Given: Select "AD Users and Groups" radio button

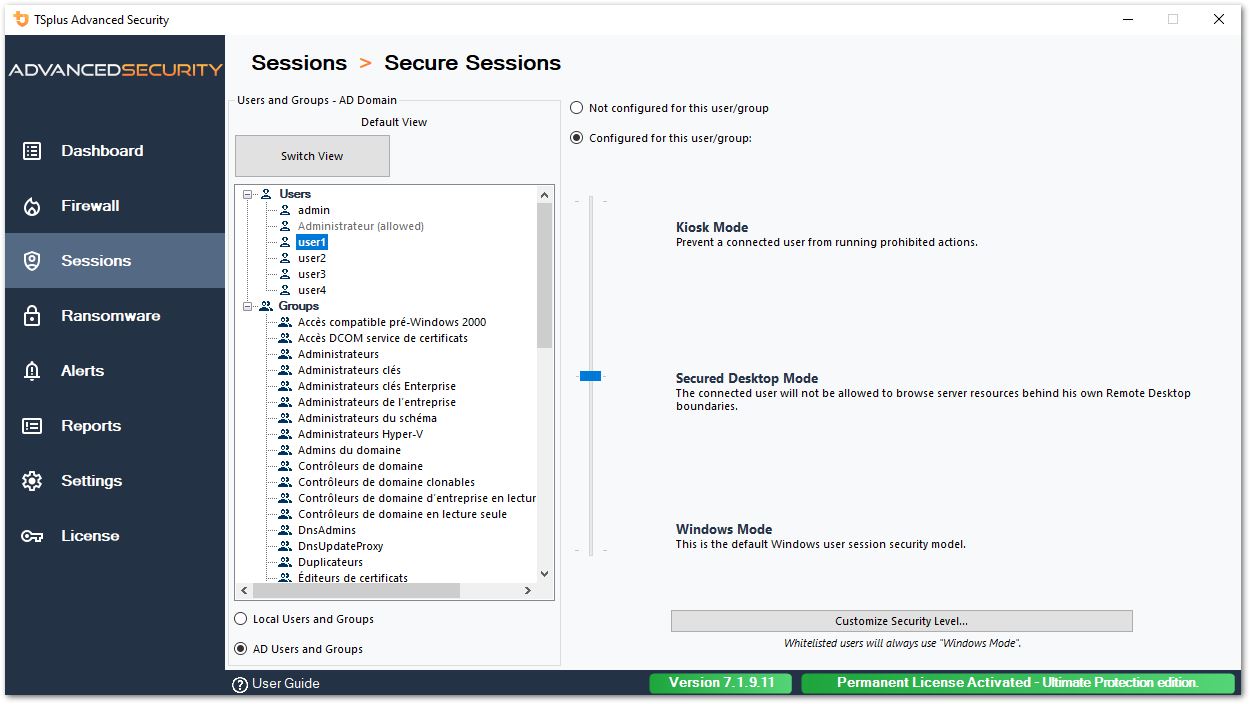Looking at the screenshot, I should pos(241,649).
